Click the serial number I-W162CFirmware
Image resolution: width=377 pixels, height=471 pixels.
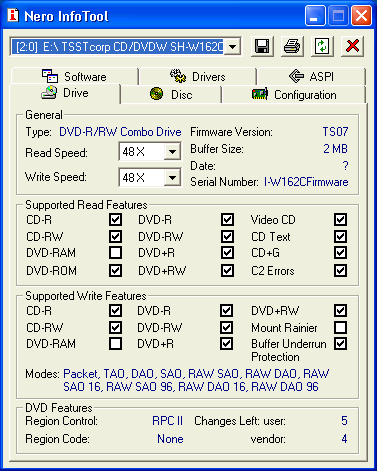coord(306,182)
